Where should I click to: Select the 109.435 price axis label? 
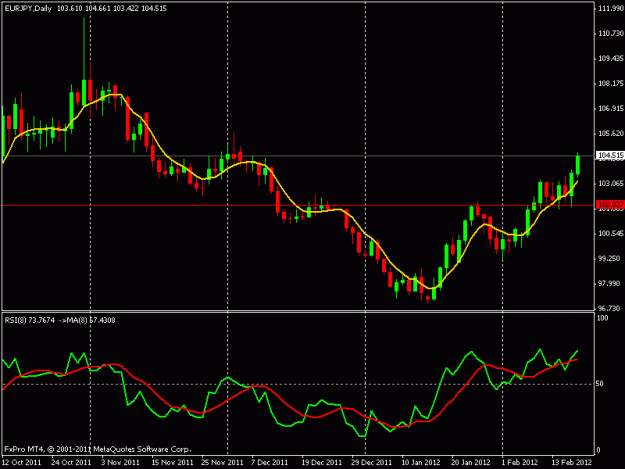(x=610, y=59)
